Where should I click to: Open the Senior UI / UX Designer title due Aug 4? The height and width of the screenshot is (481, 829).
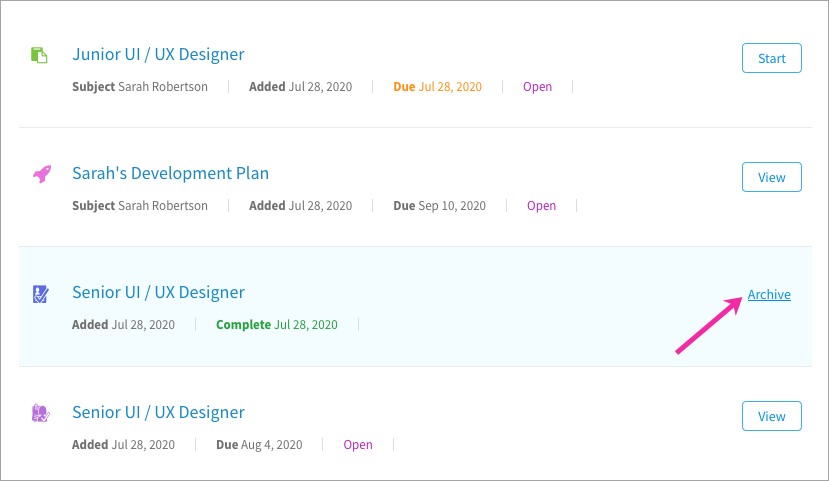158,412
